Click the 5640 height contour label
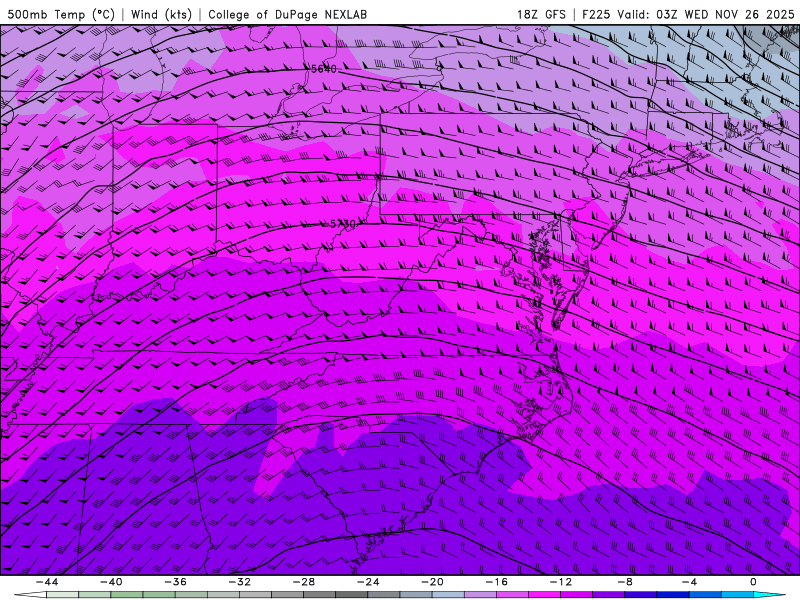This screenshot has width=800, height=600. (324, 69)
